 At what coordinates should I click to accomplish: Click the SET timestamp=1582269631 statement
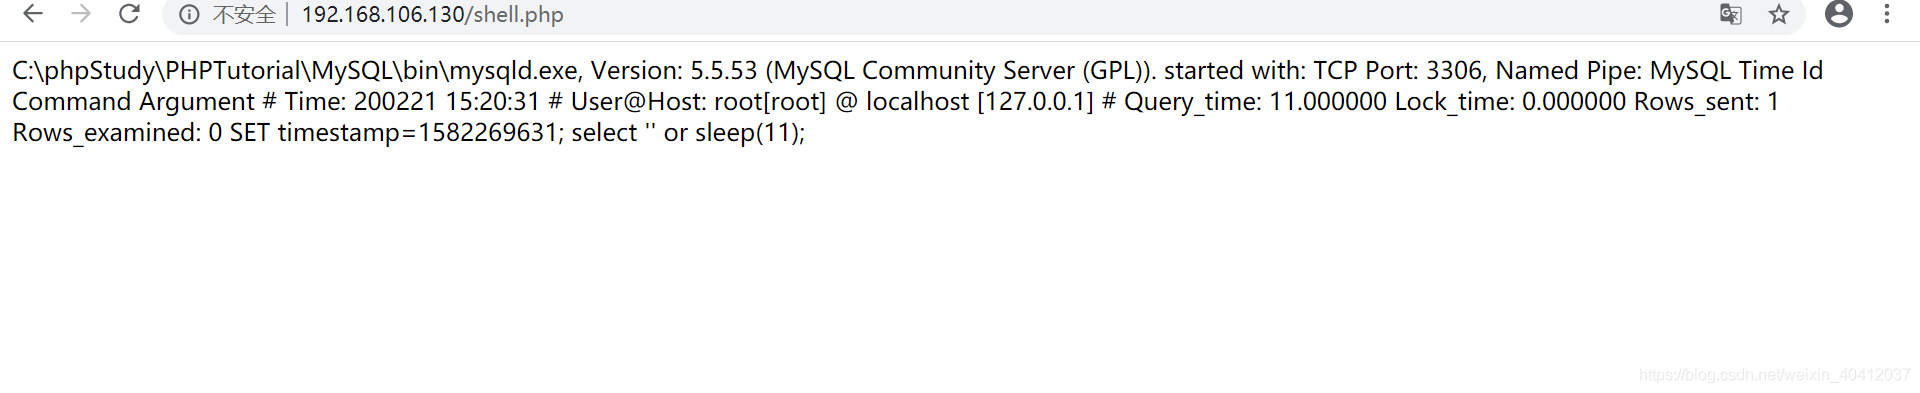(393, 133)
